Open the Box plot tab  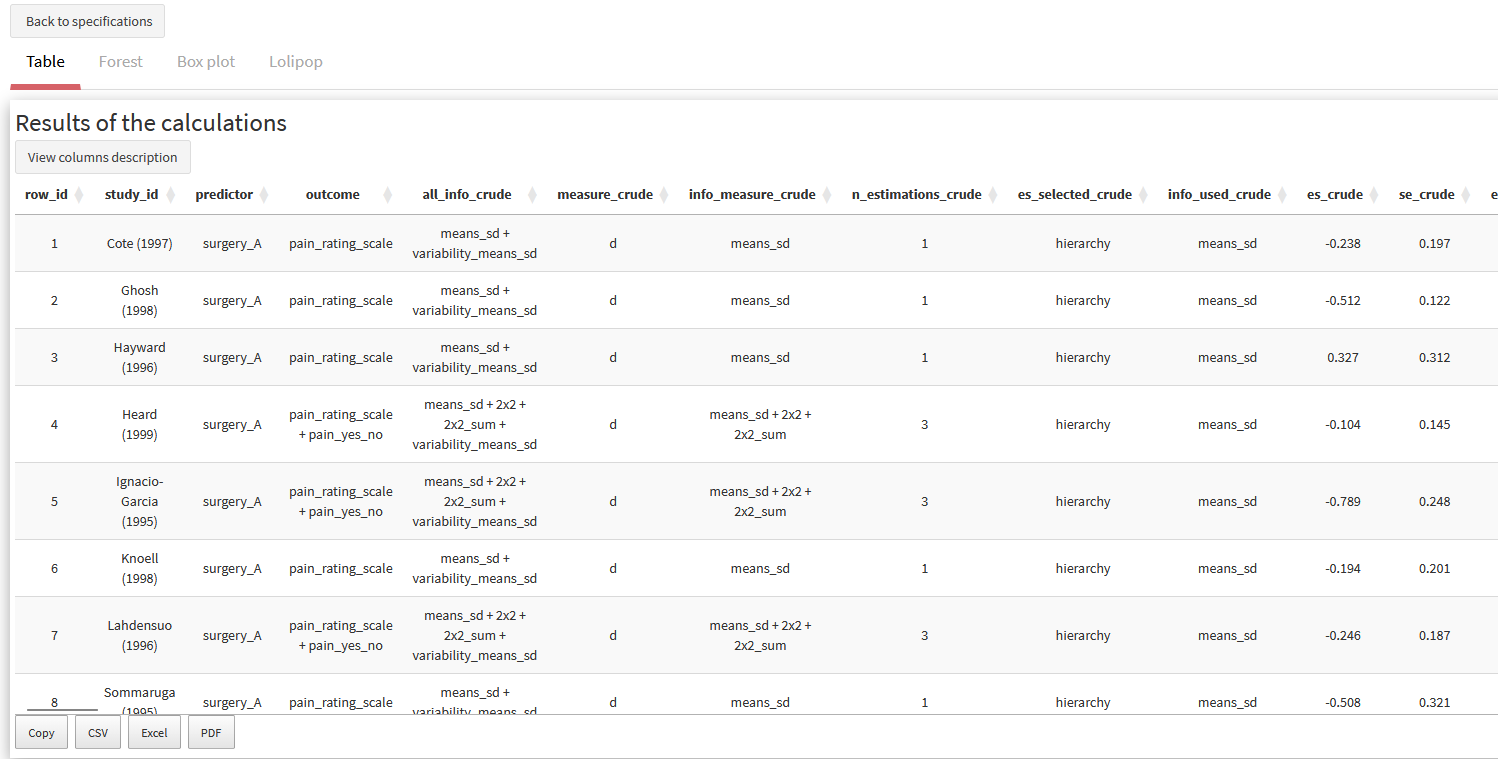206,62
